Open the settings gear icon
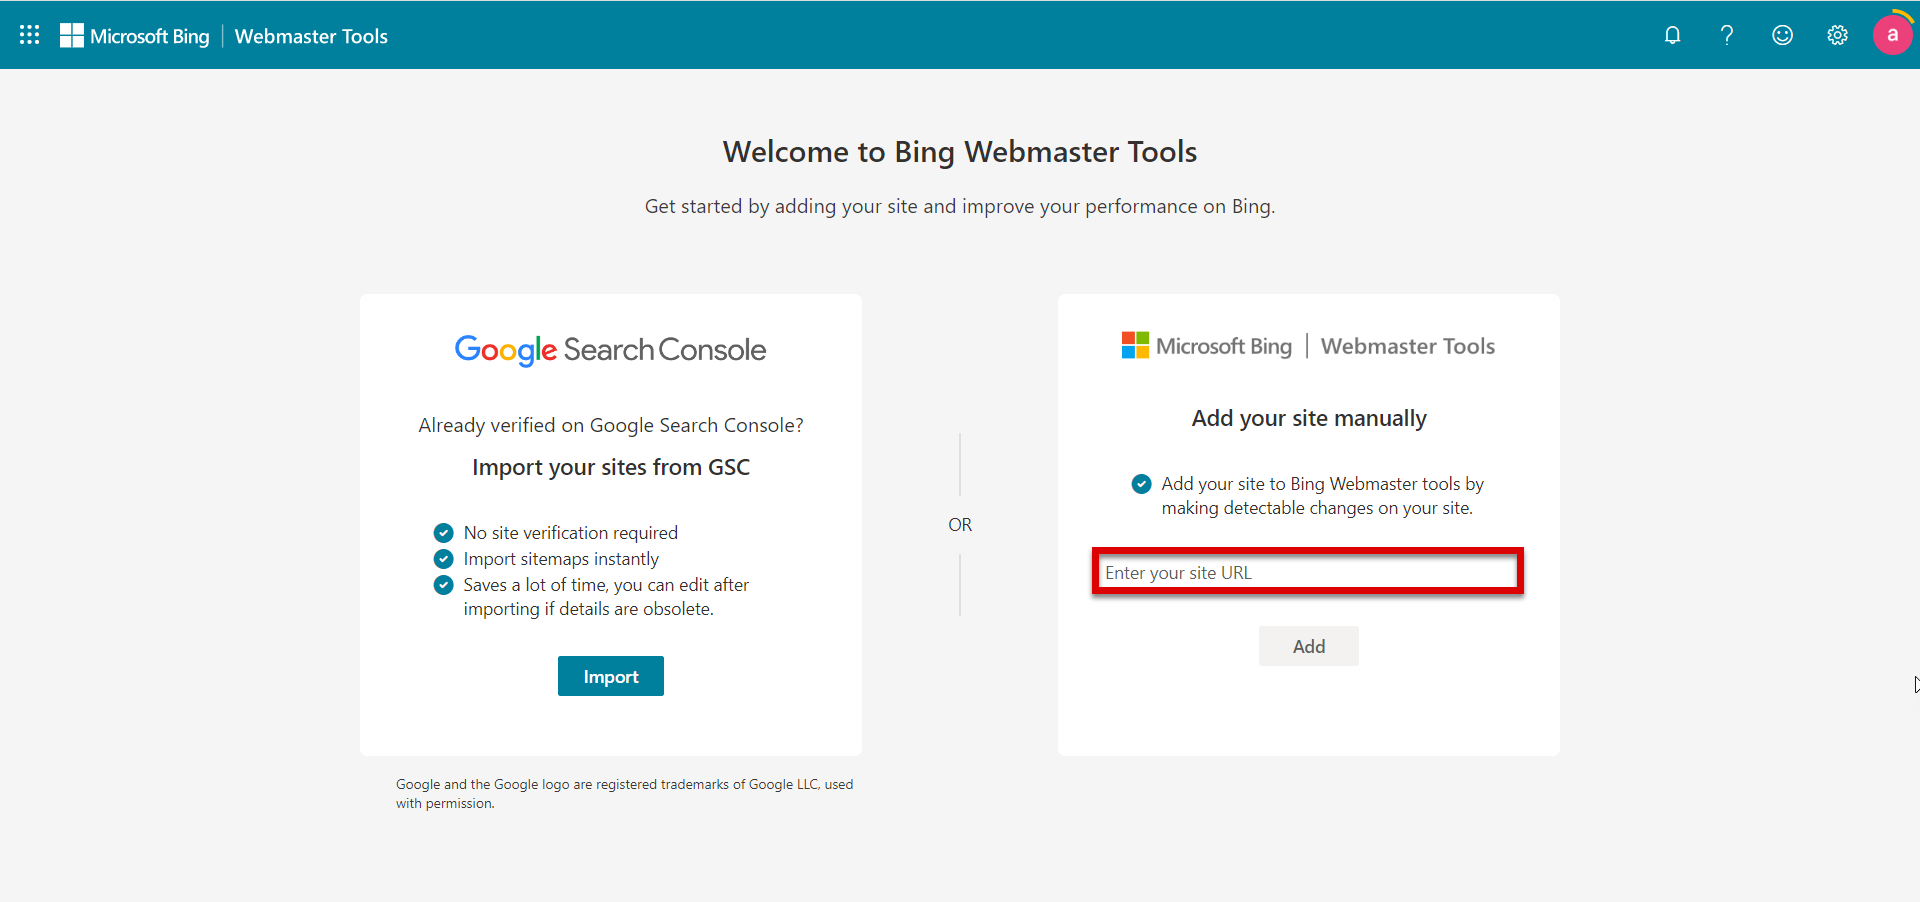Screen dimensions: 1920x902 point(1837,35)
